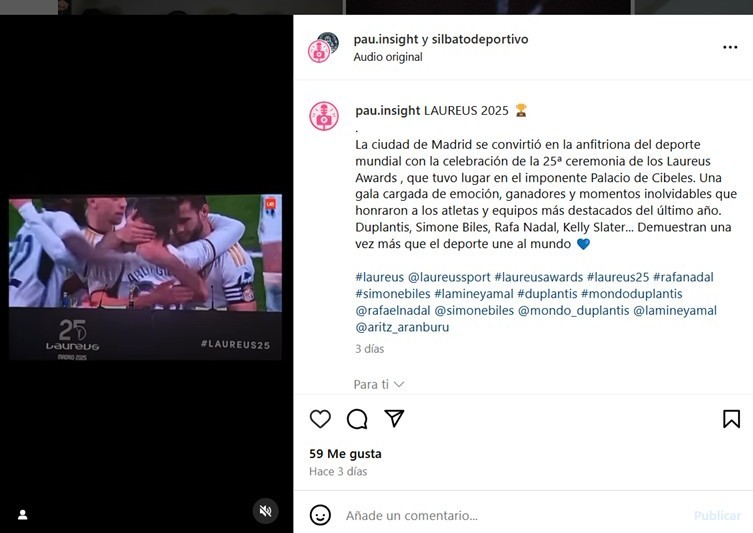Open pau.insight avatar beside the caption
Image resolution: width=753 pixels, height=533 pixels.
324,116
